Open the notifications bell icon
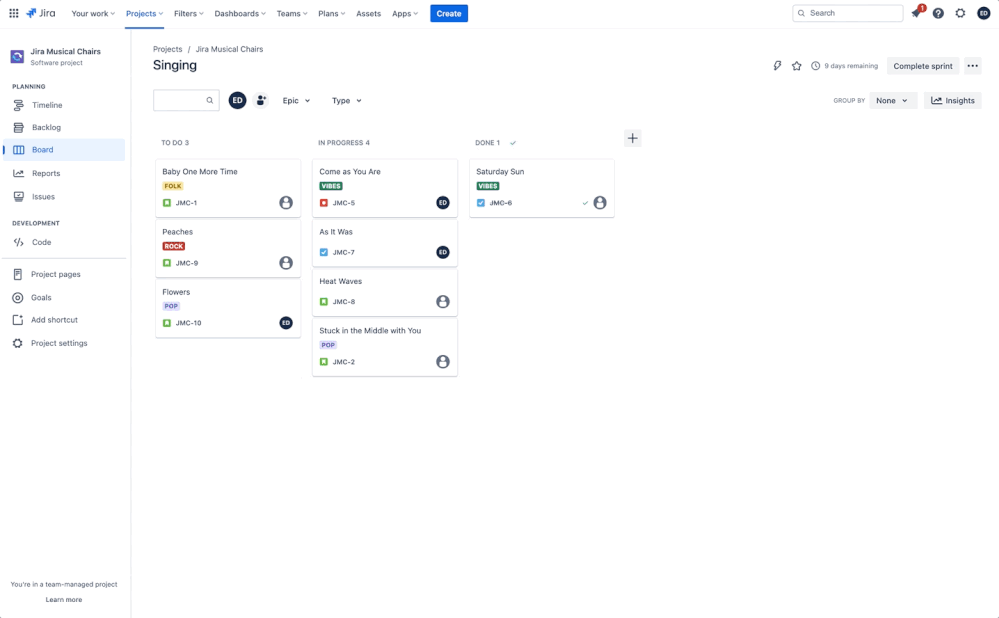The image size is (999, 618). click(x=916, y=13)
